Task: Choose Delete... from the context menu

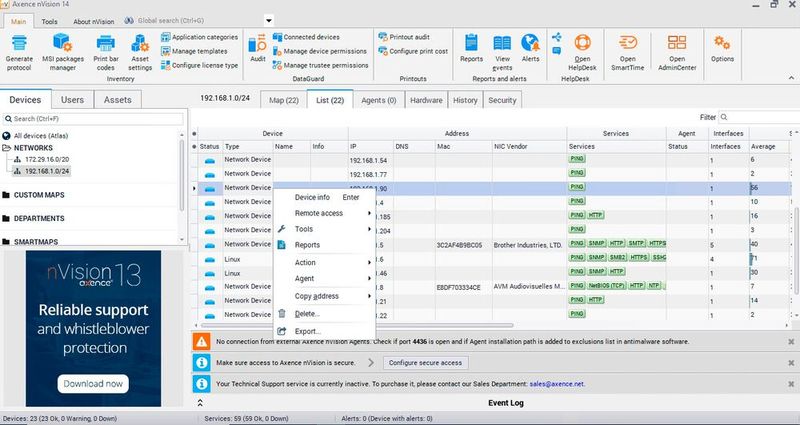Action: 307,314
